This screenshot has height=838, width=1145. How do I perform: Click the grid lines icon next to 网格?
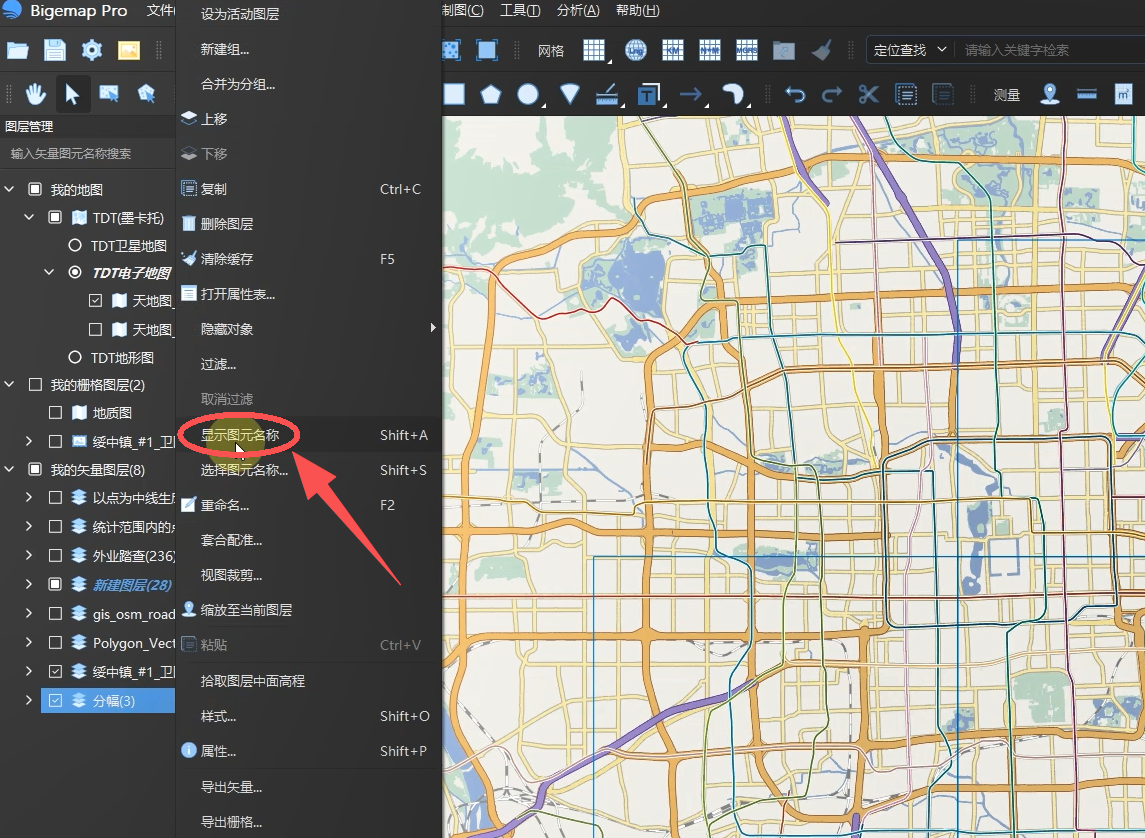[x=594, y=50]
